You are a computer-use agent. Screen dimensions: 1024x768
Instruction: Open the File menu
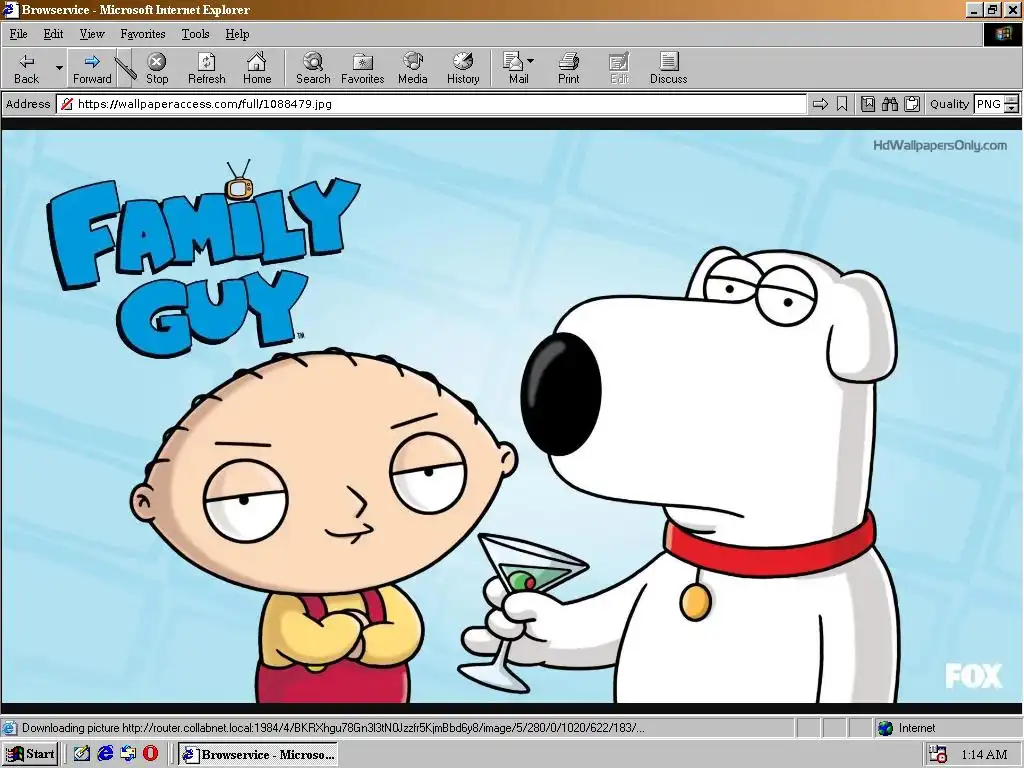18,34
